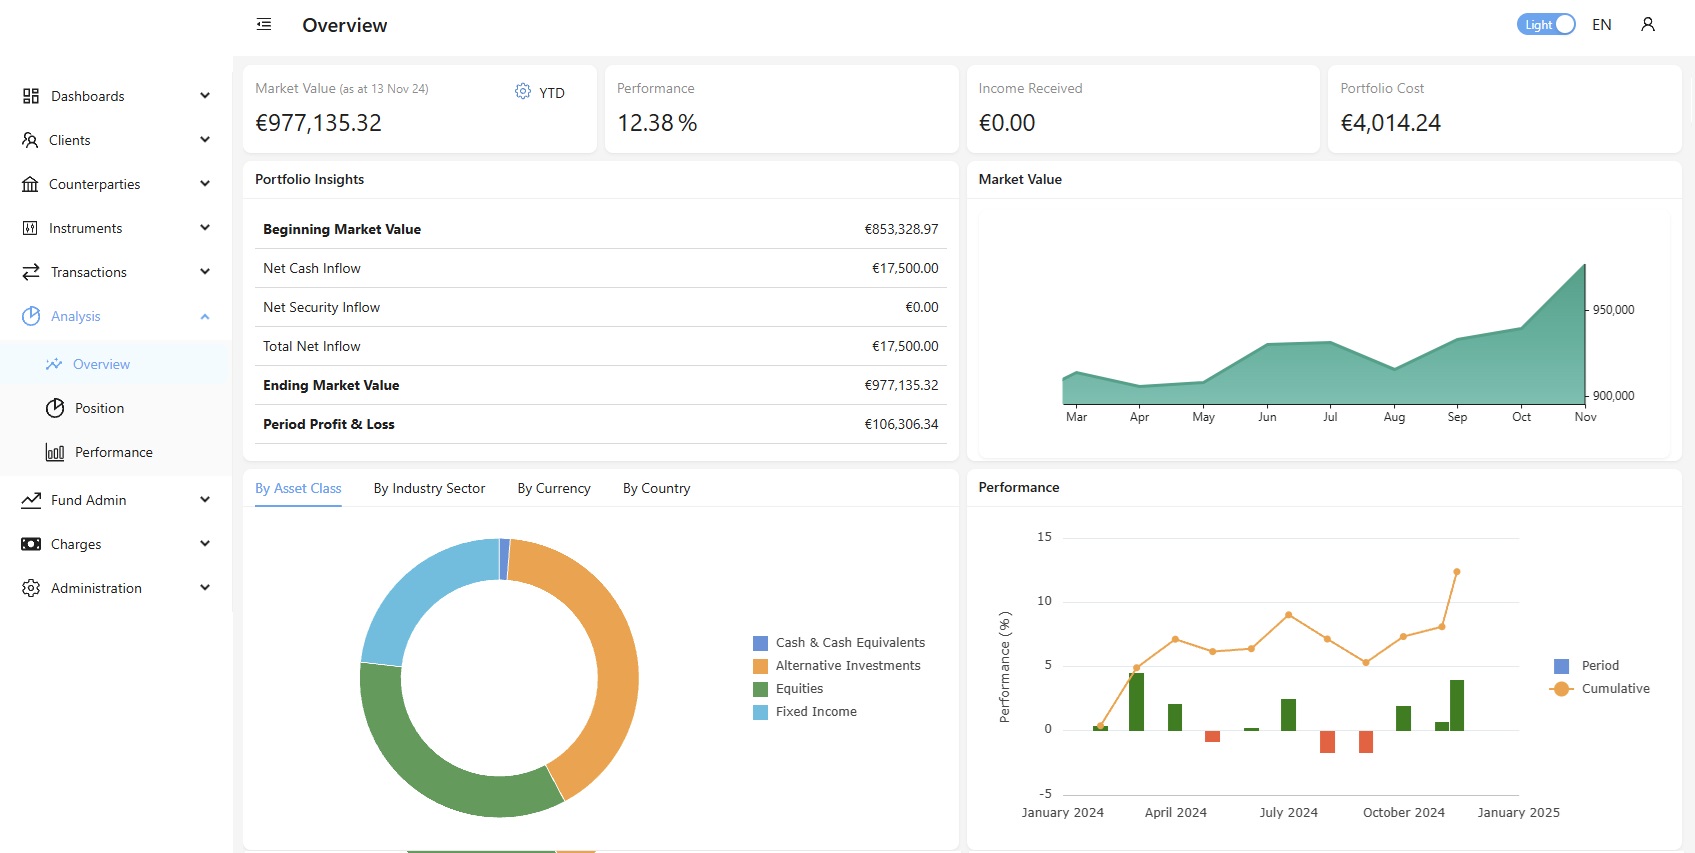Expand the Charges menu chevron

click(205, 544)
